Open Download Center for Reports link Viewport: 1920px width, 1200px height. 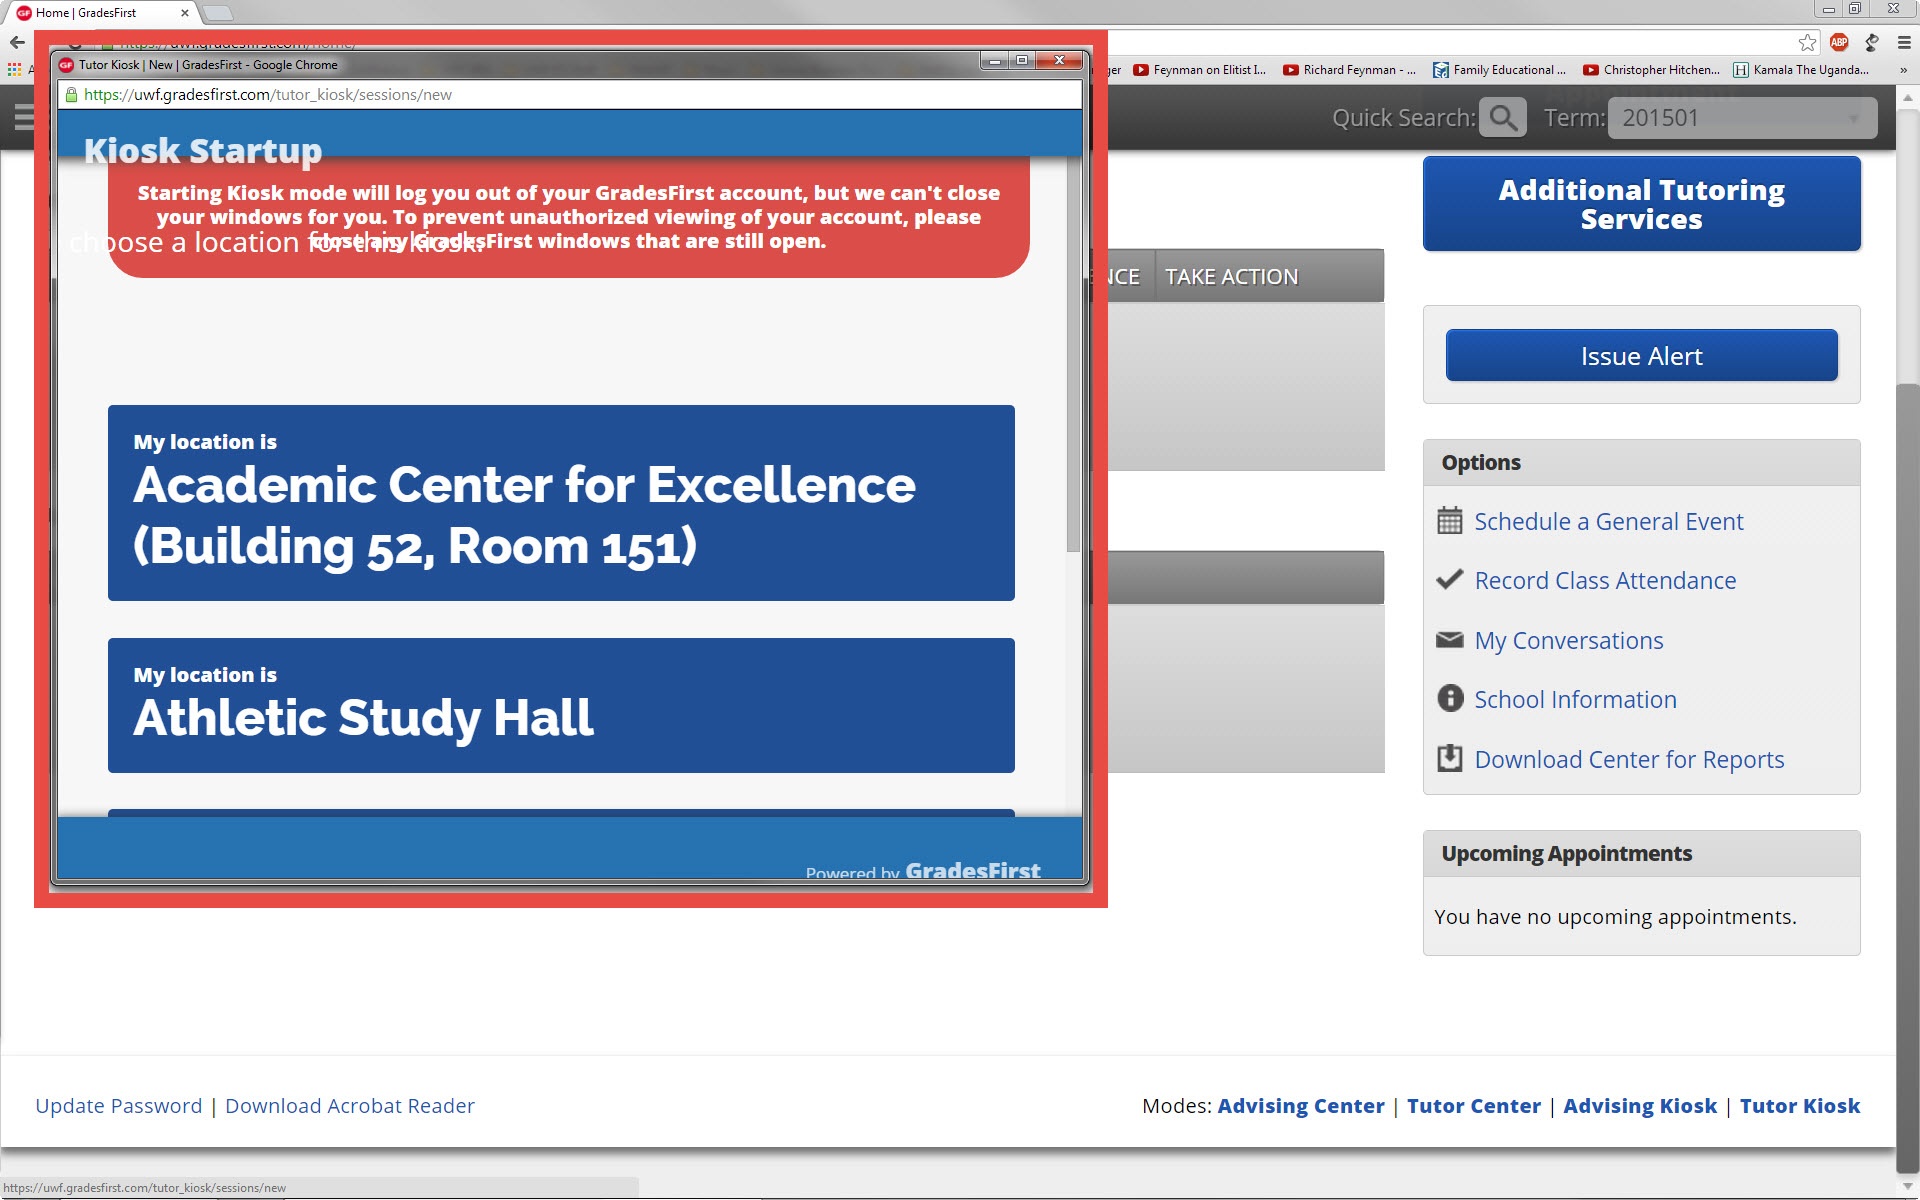[x=1629, y=759]
